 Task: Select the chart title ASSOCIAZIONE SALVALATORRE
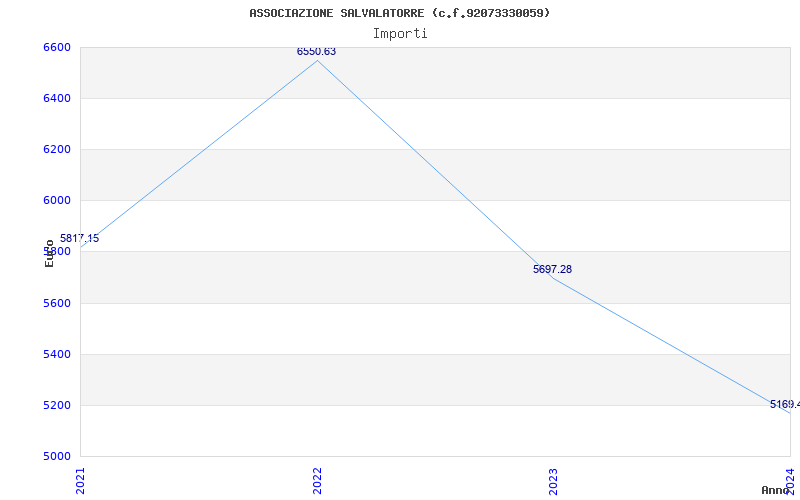coord(399,13)
